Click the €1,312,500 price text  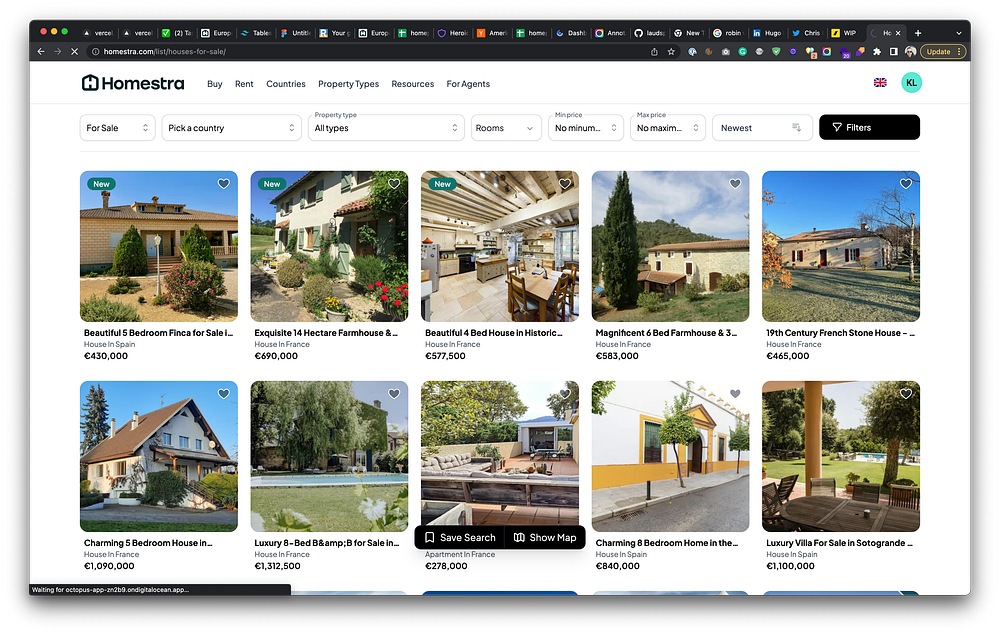(x=277, y=566)
